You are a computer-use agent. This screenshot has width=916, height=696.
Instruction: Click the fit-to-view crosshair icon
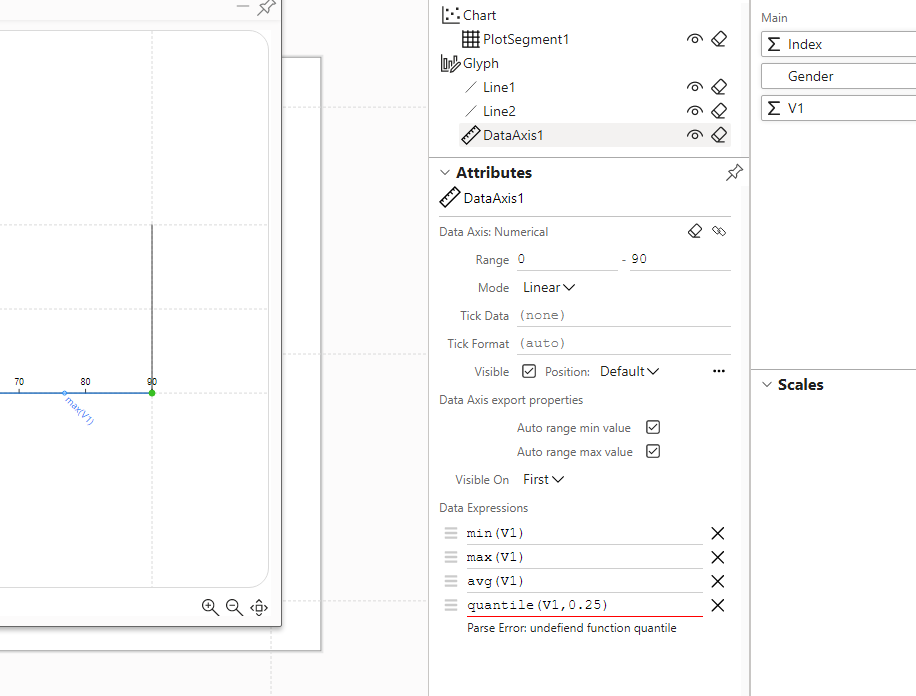(258, 607)
